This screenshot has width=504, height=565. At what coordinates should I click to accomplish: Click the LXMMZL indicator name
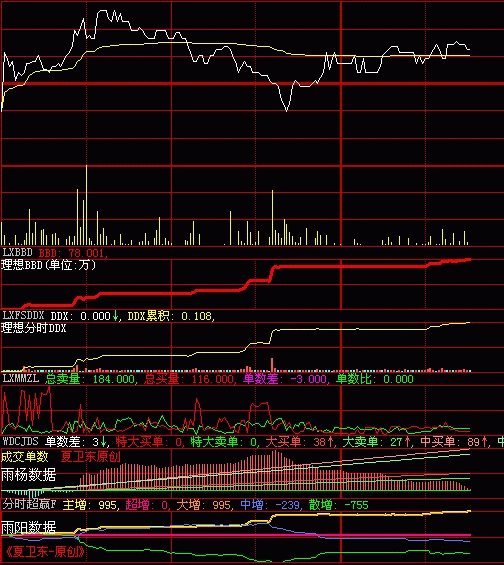[21, 378]
